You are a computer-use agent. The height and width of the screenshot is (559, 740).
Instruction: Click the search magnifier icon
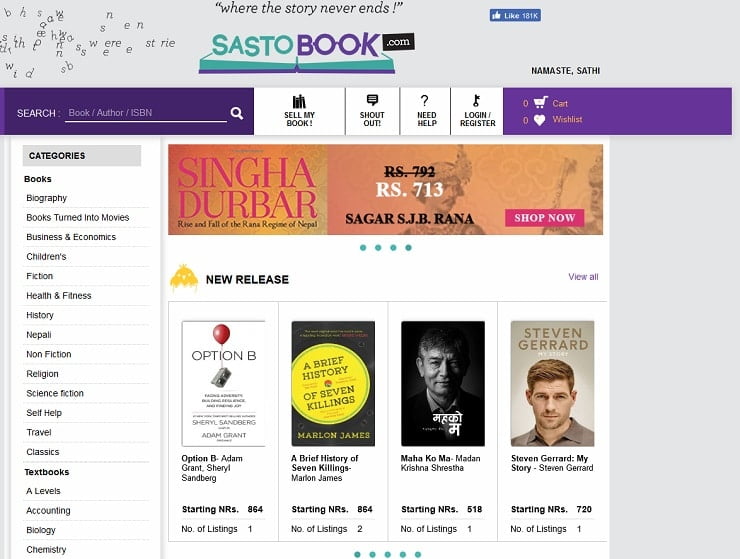pyautogui.click(x=237, y=113)
